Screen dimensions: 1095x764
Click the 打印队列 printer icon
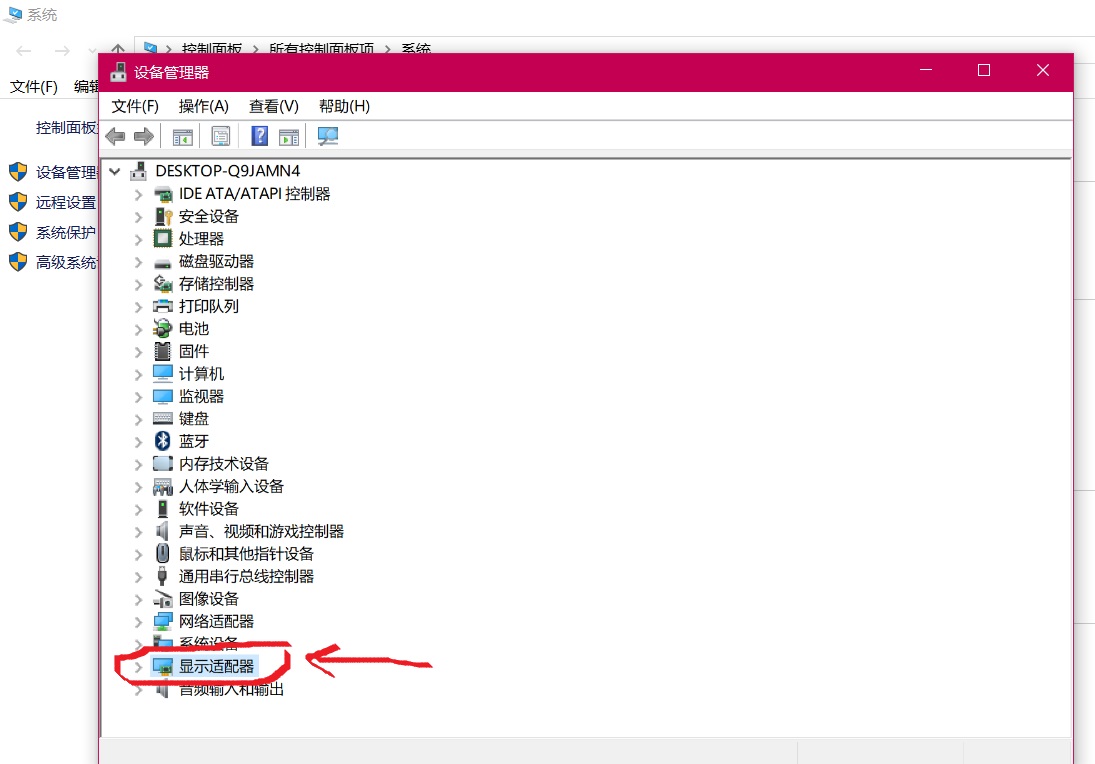[163, 306]
